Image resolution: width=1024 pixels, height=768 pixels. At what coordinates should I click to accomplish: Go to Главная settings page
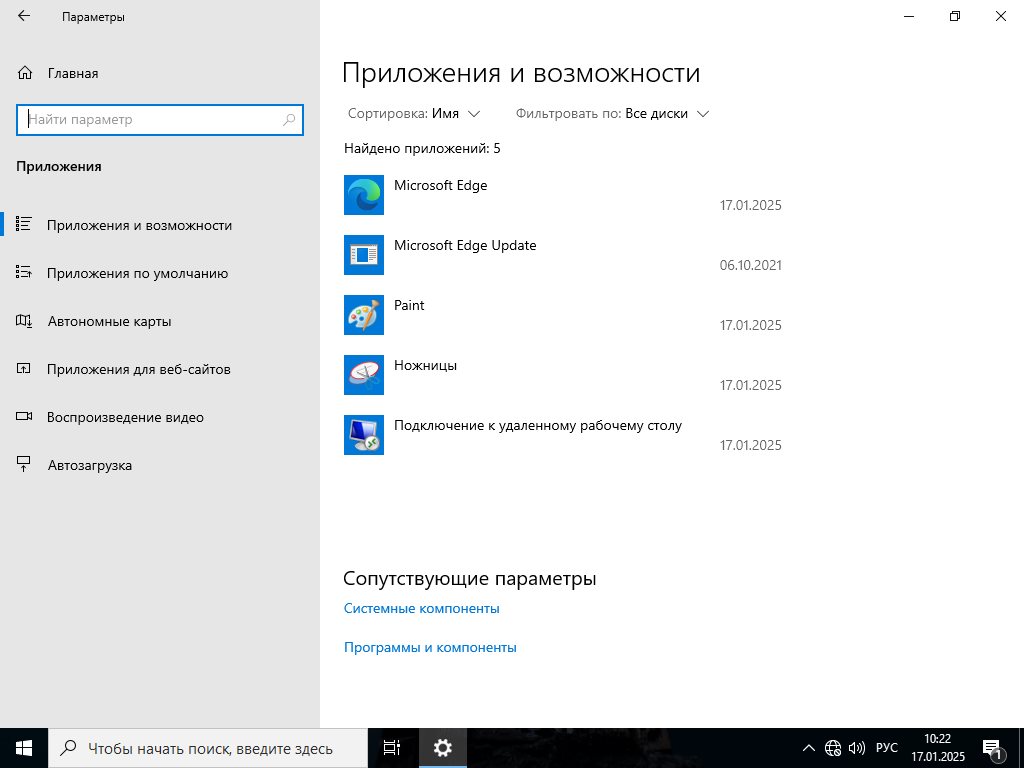coord(72,73)
